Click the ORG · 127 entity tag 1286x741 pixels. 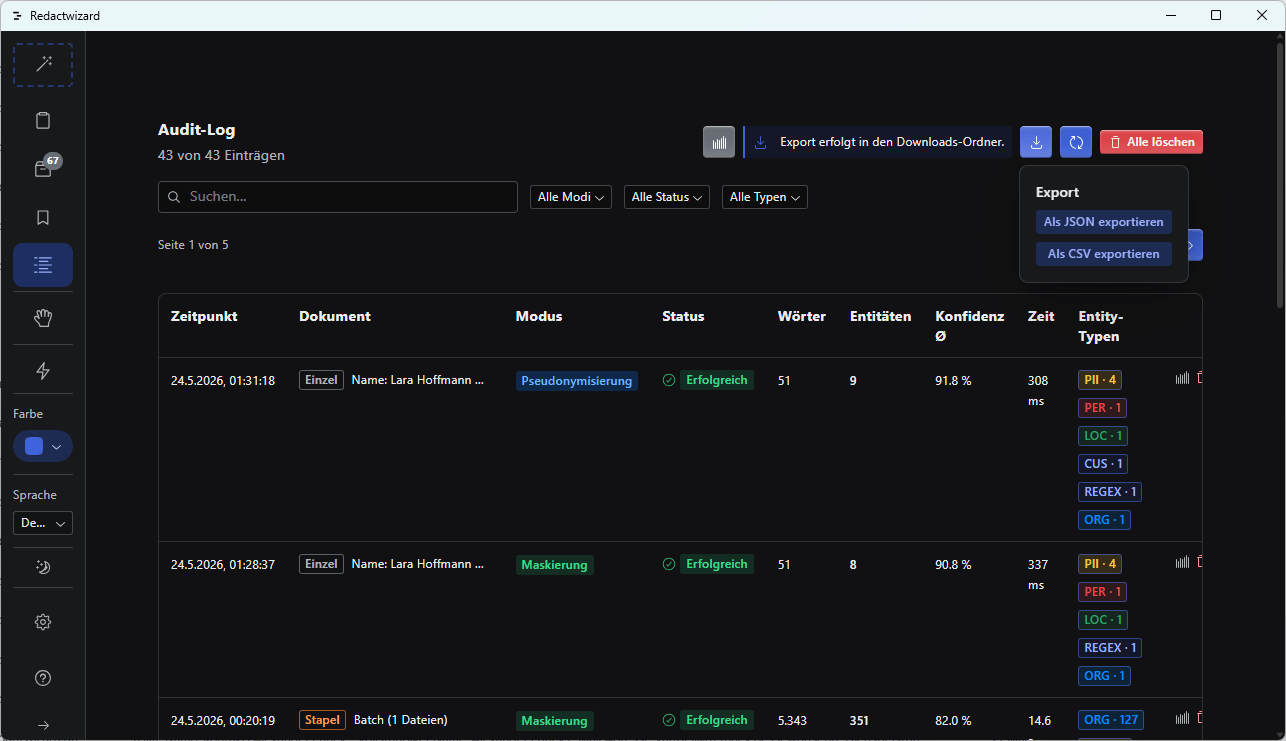tap(1111, 720)
